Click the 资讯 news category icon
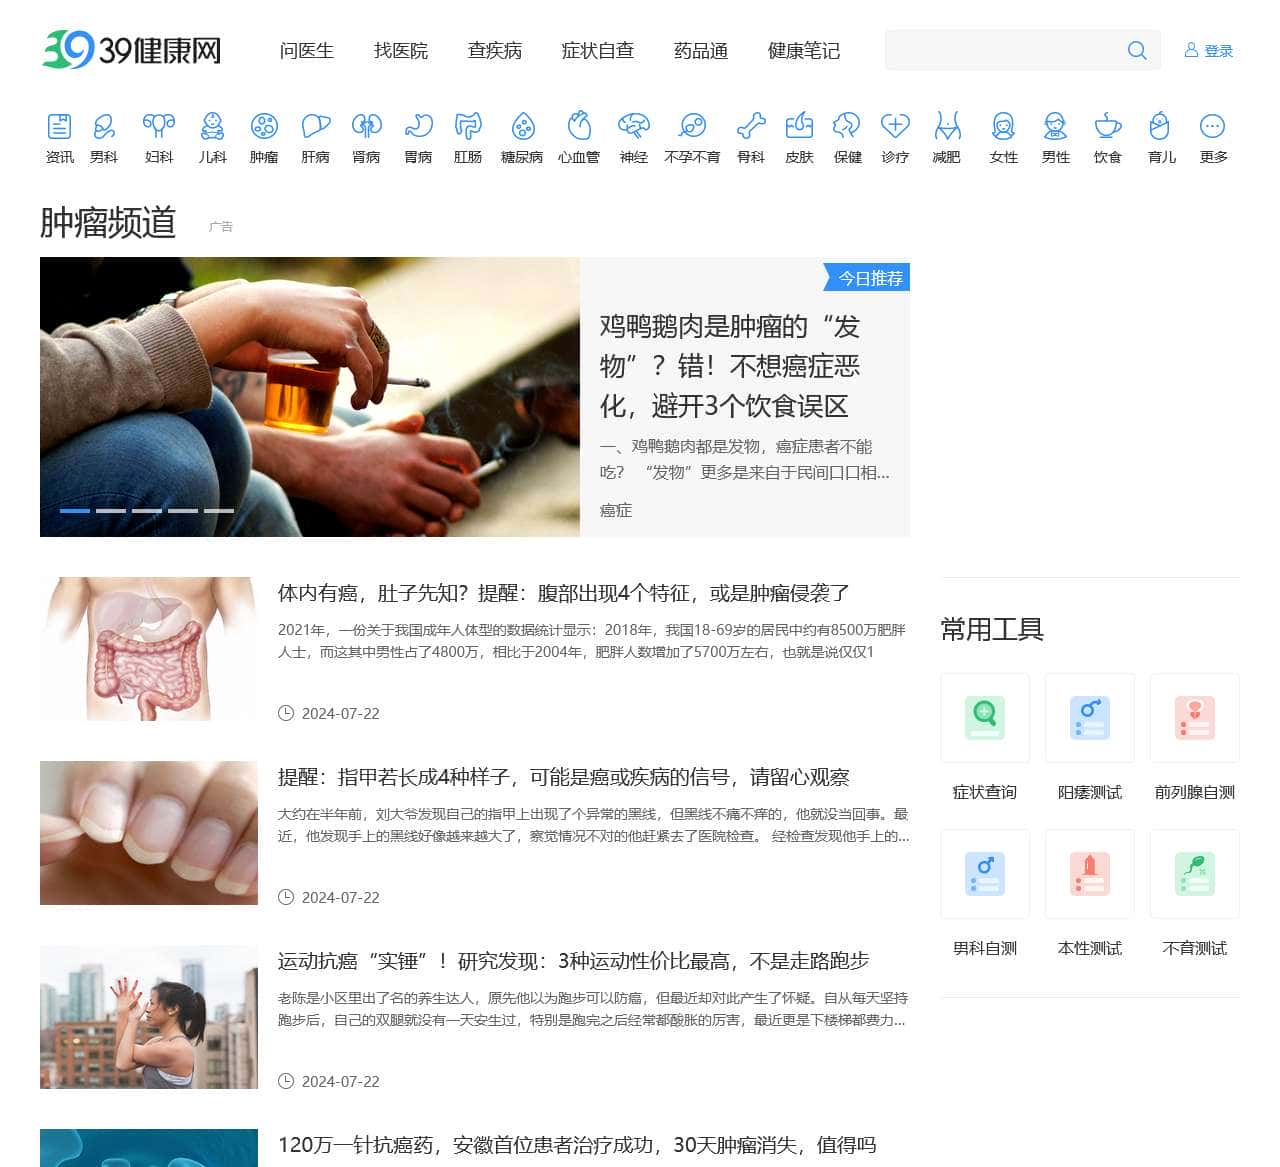1280x1167 pixels. click(59, 126)
